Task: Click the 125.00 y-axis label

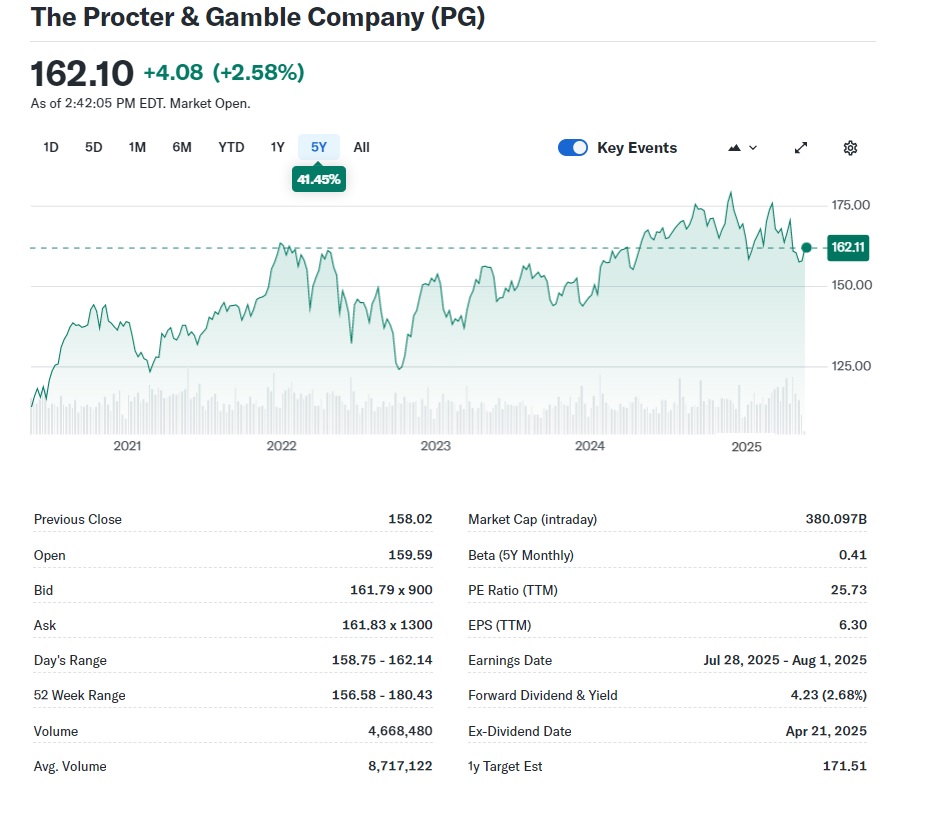Action: coord(851,366)
